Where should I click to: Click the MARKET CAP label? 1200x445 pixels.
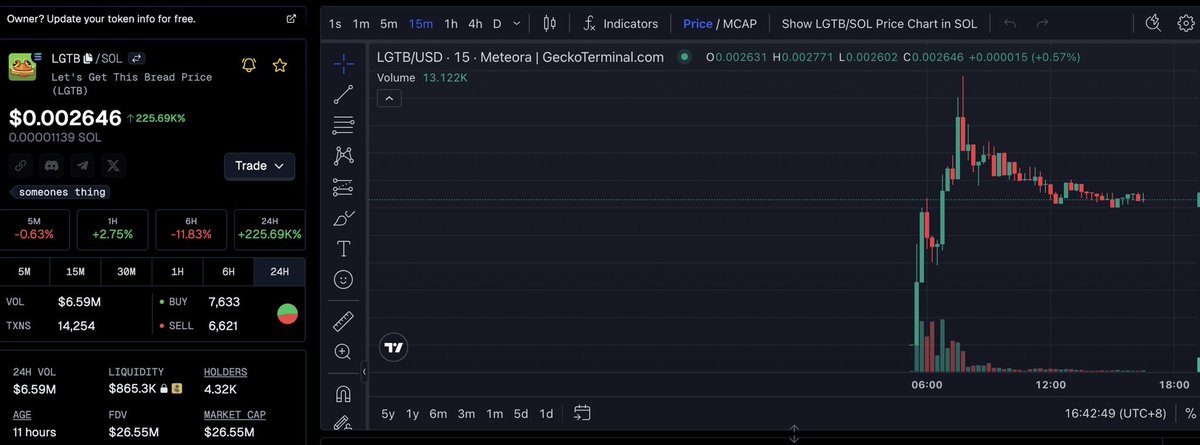coord(235,415)
